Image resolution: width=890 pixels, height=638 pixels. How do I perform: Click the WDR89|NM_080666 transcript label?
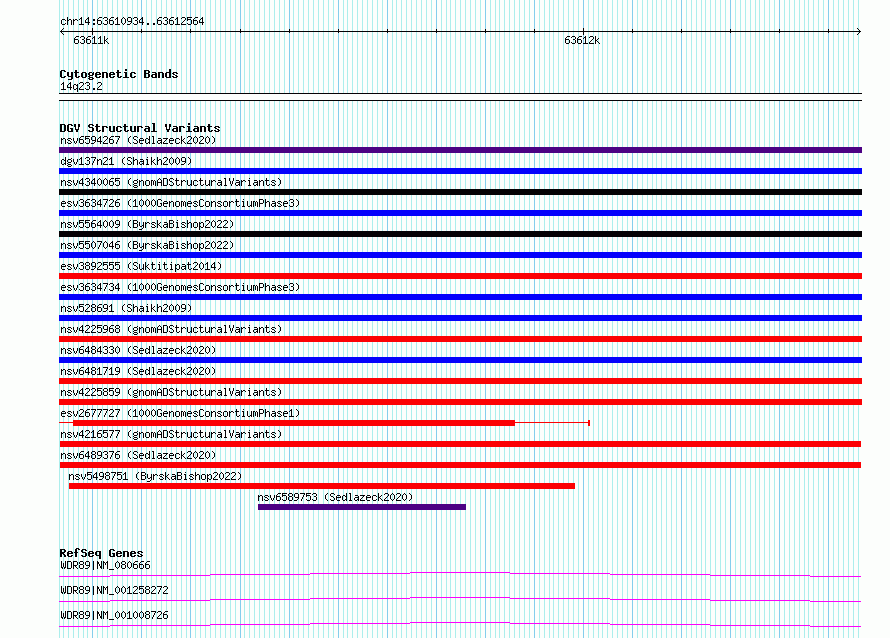[105, 565]
